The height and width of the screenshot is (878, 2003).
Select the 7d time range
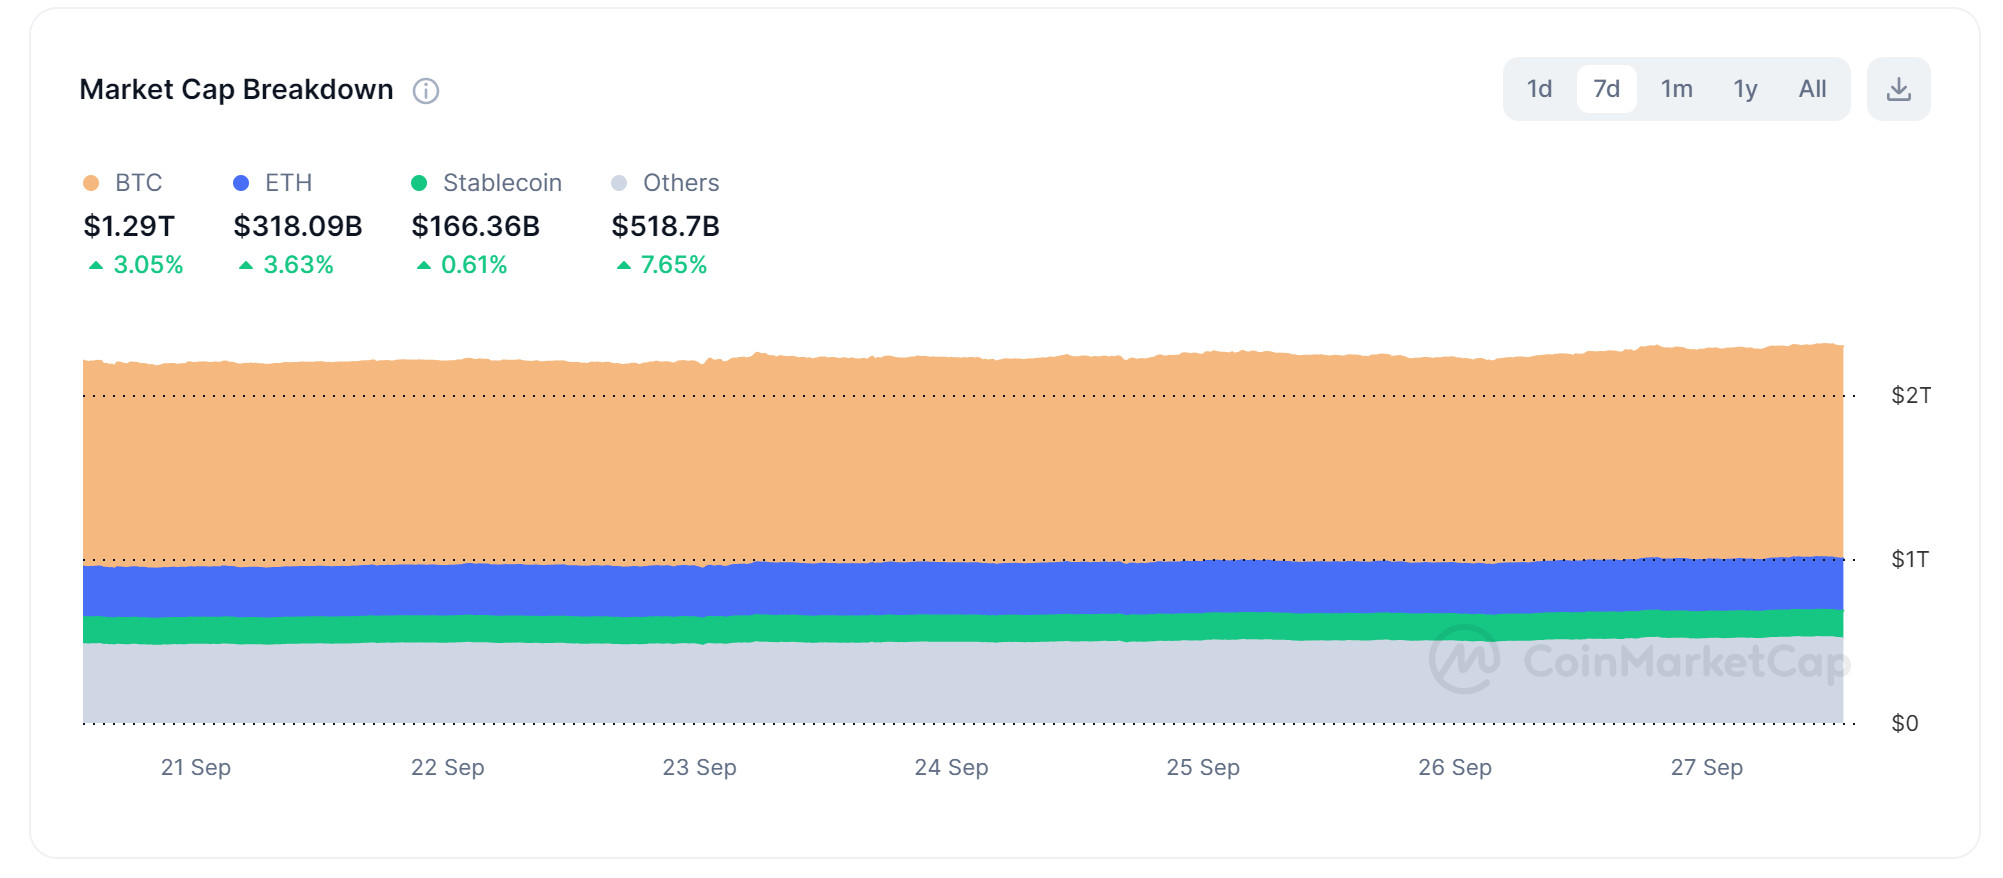(1606, 89)
